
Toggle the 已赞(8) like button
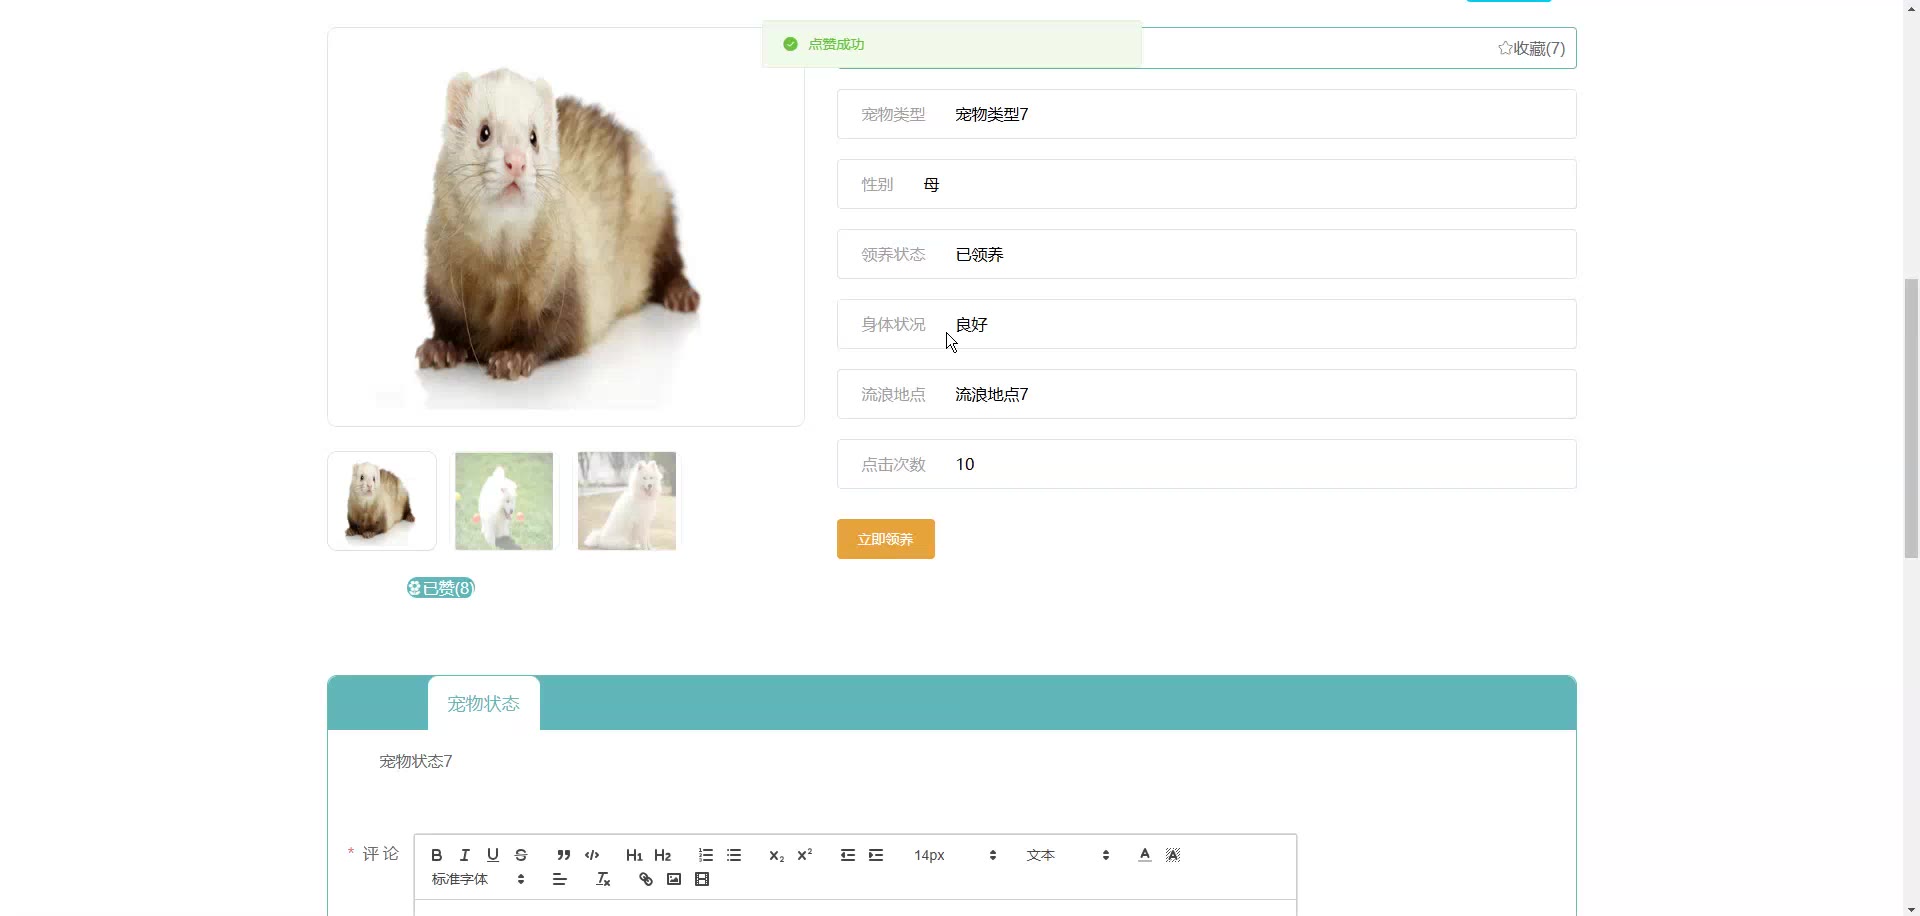click(441, 588)
